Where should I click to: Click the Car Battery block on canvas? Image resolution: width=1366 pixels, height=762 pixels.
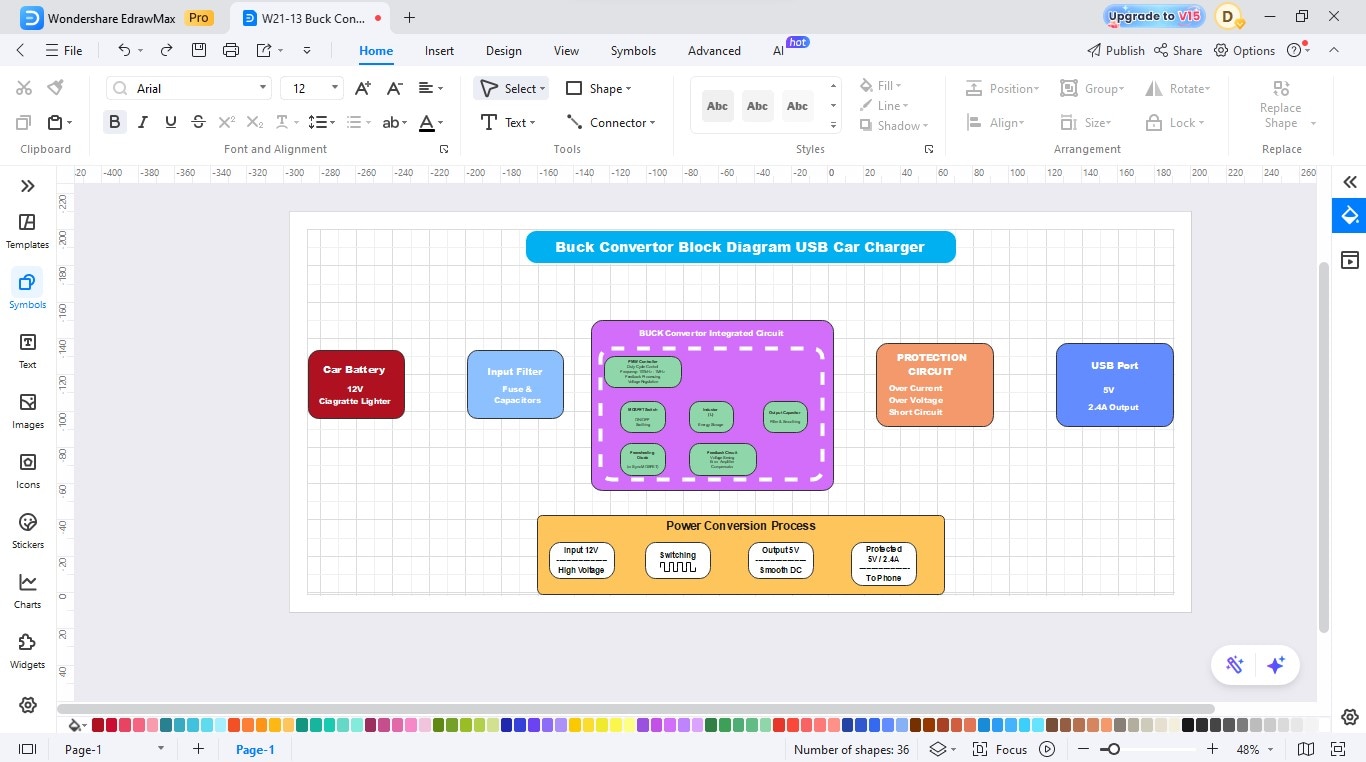coord(356,384)
